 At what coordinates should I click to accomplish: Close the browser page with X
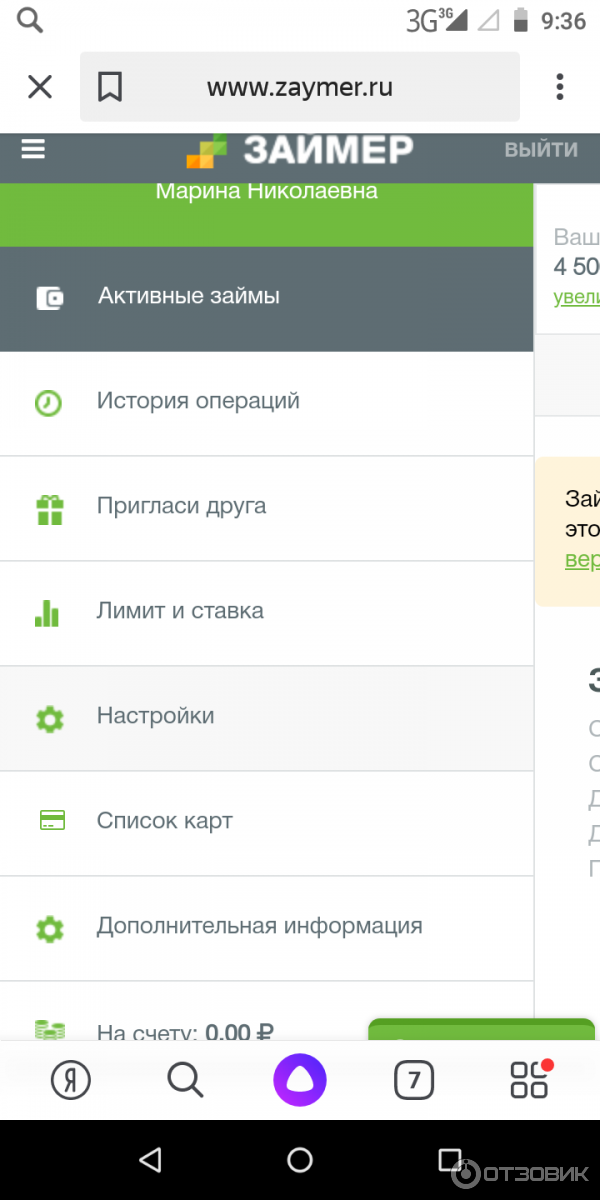point(40,88)
